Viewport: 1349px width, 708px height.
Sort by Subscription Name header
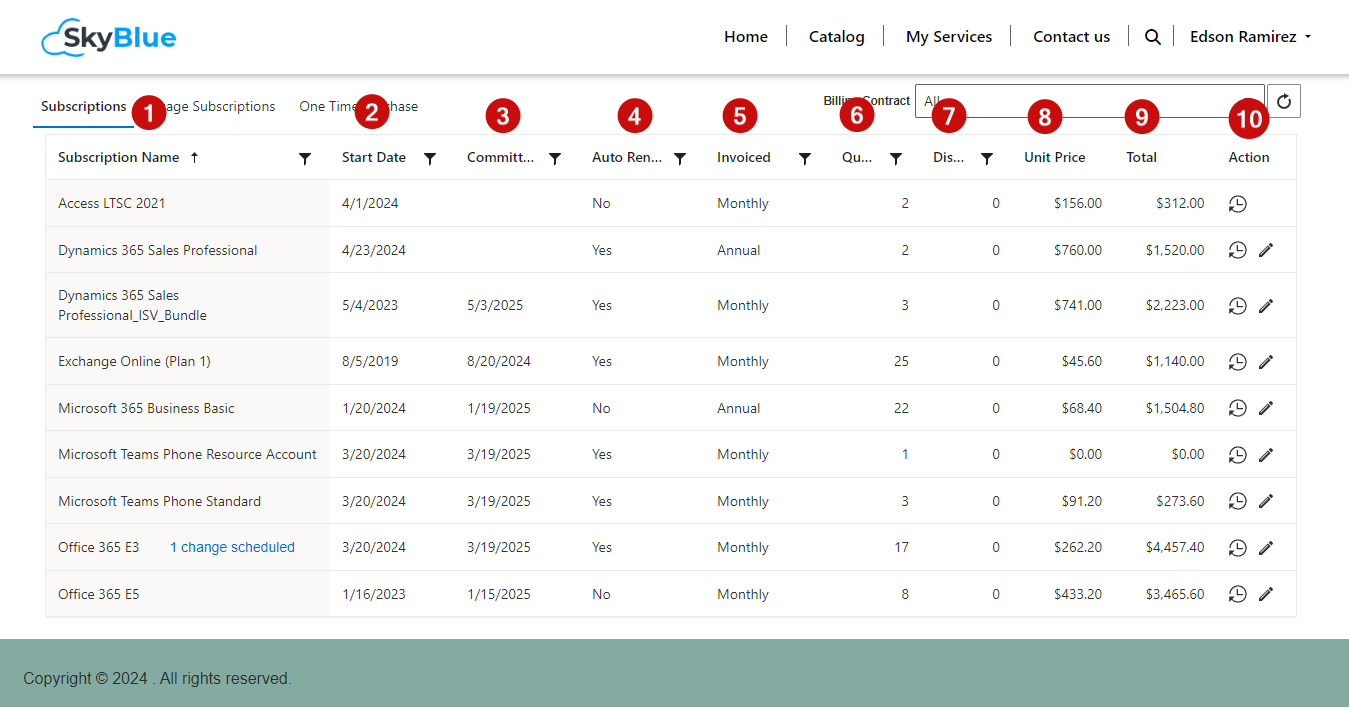click(x=119, y=158)
